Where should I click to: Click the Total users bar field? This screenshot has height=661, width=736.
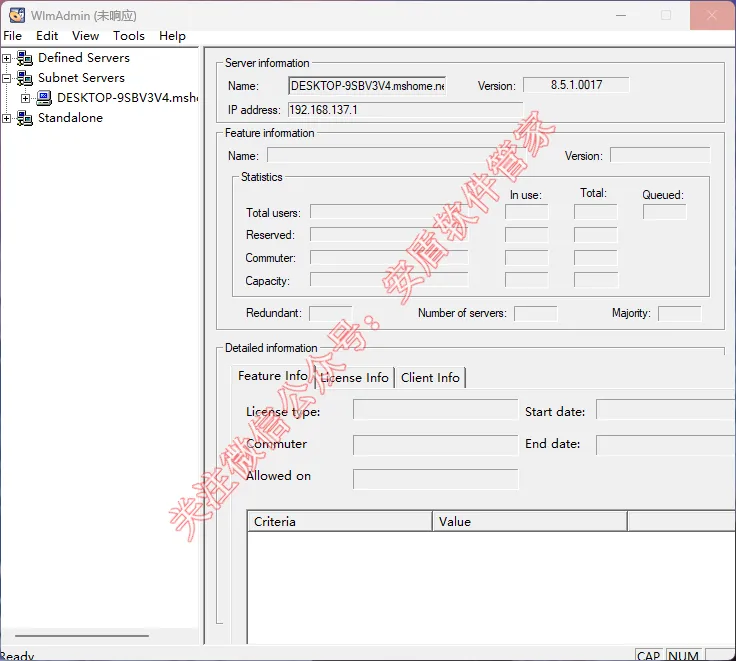click(x=389, y=212)
